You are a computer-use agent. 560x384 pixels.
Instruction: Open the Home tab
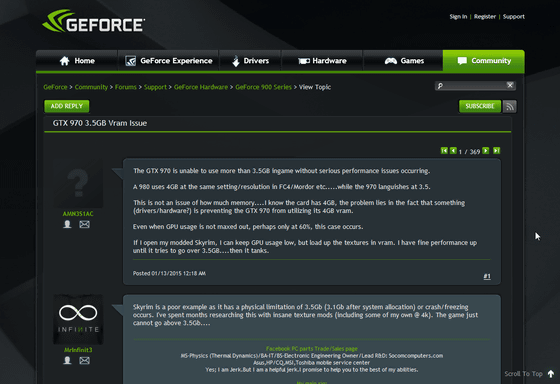pos(77,61)
